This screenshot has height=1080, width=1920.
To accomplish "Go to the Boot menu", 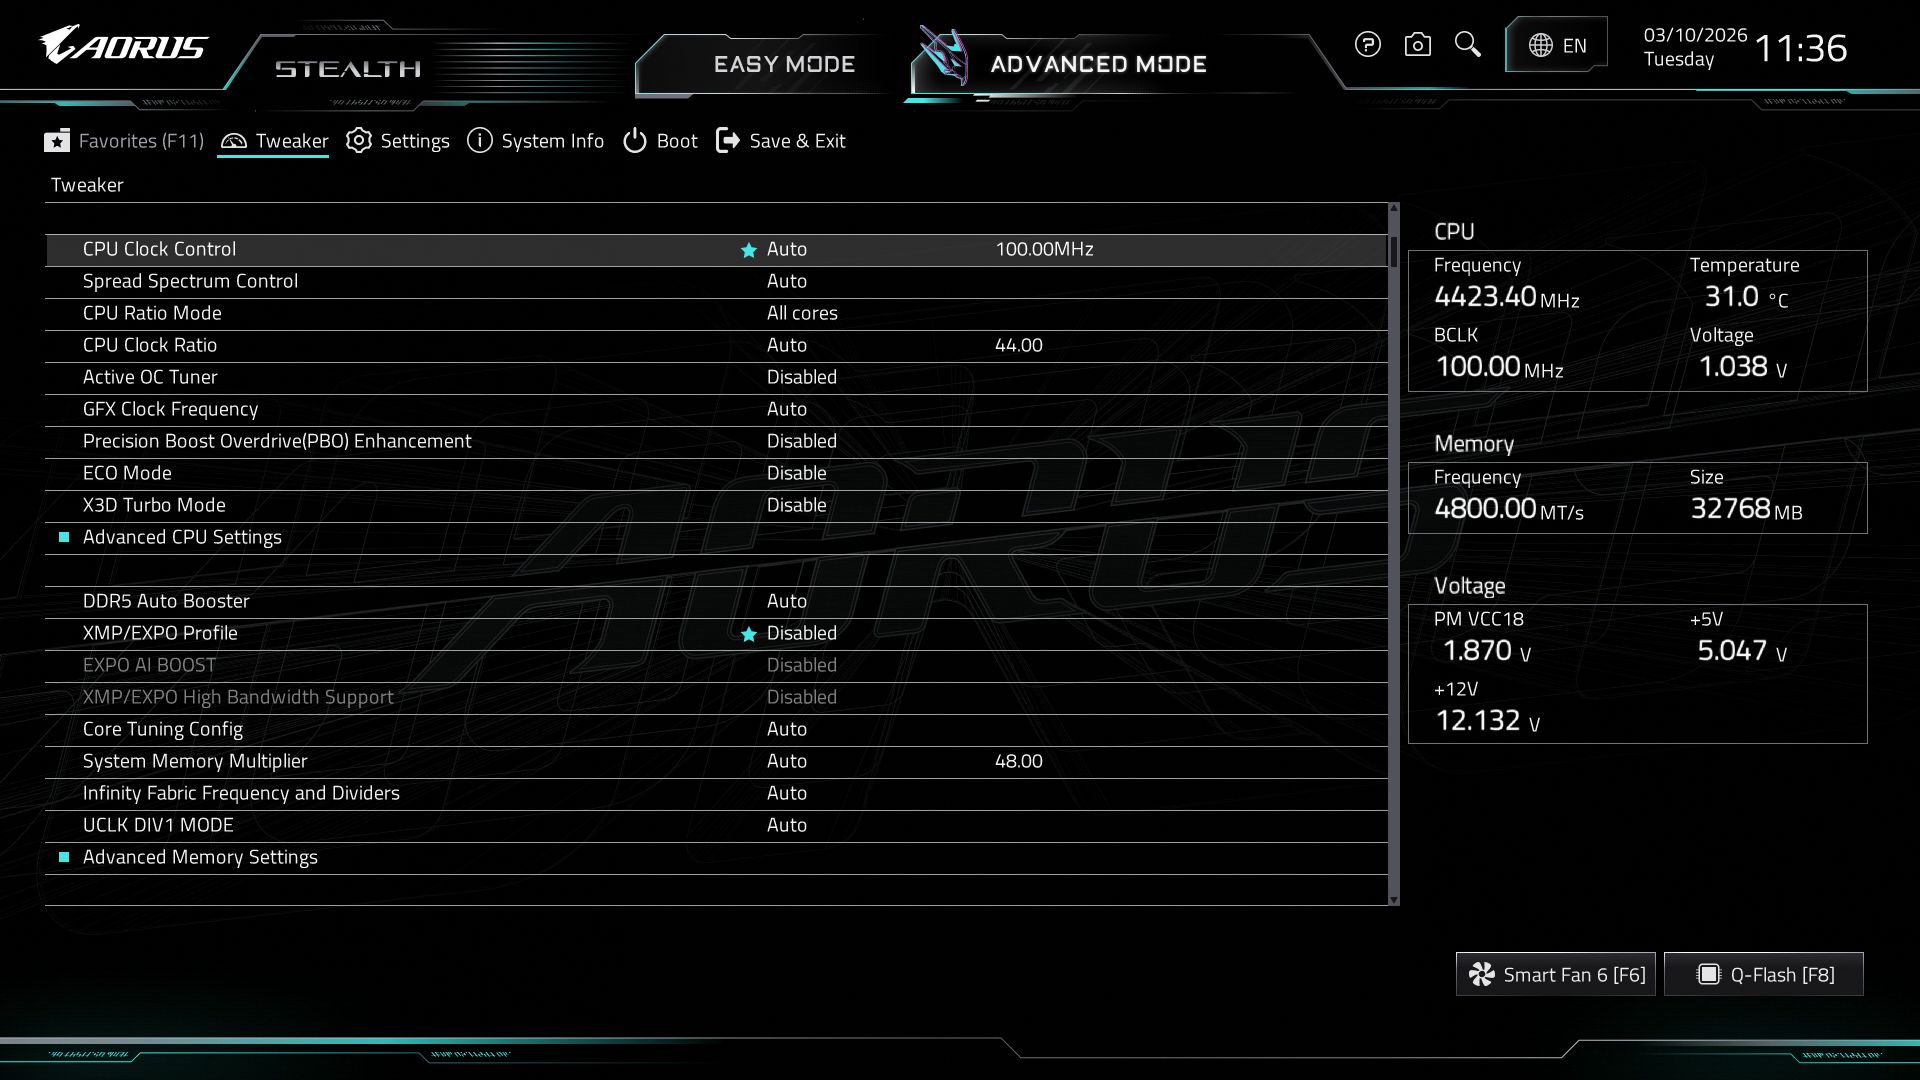I will (675, 141).
